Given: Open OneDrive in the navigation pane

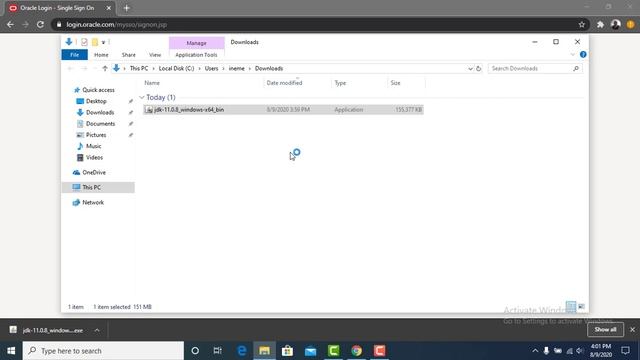Looking at the screenshot, I should (94, 172).
